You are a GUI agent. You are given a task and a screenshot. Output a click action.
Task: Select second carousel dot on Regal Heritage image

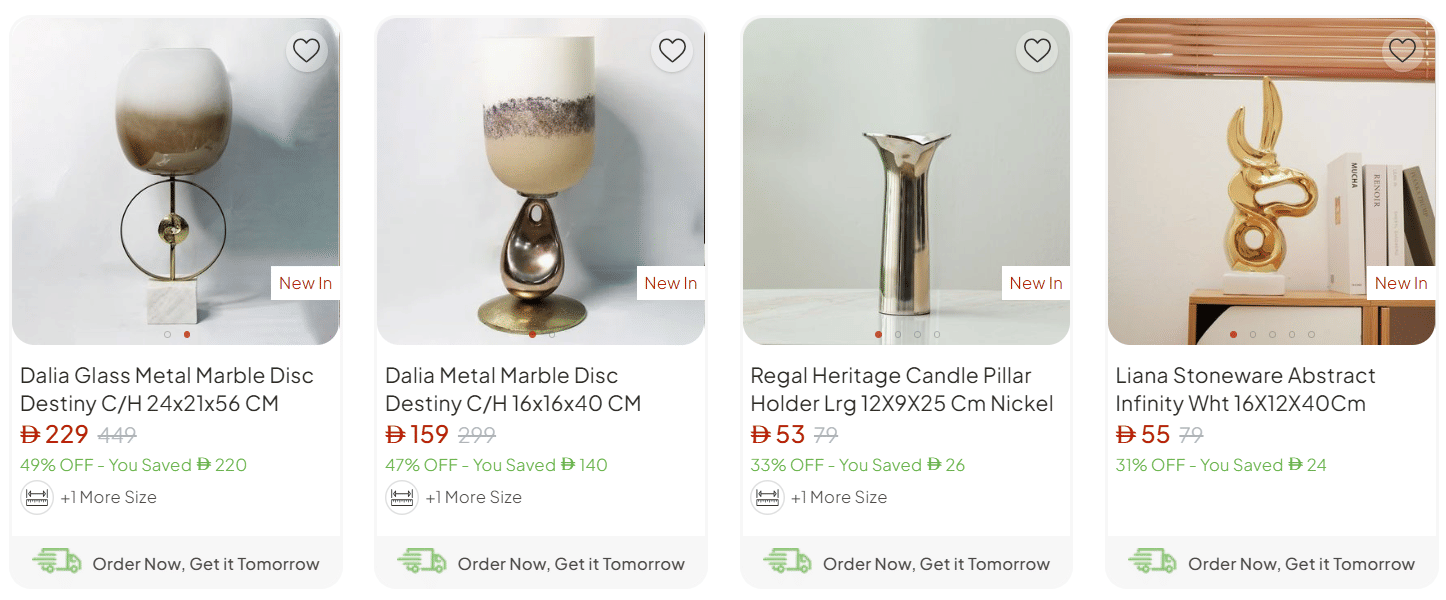click(898, 335)
